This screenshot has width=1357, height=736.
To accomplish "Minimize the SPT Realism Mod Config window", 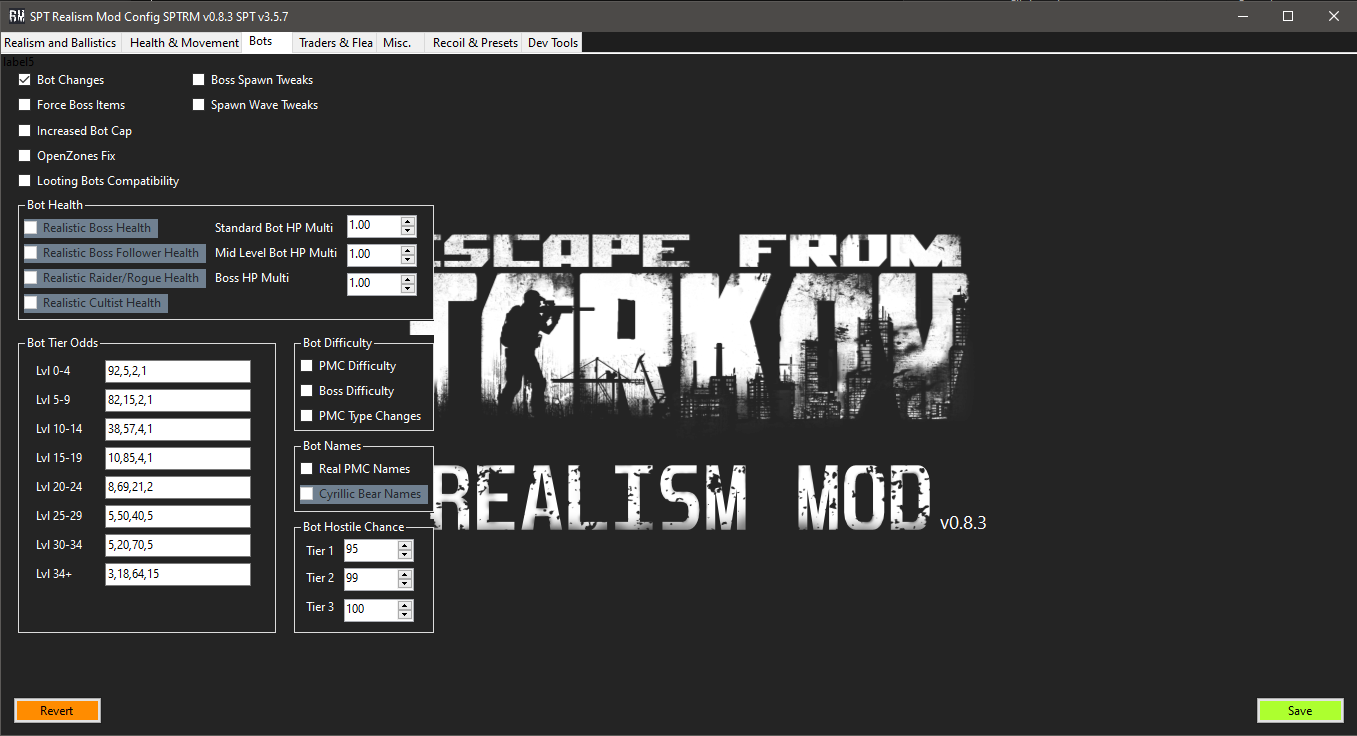I will 1242,16.
